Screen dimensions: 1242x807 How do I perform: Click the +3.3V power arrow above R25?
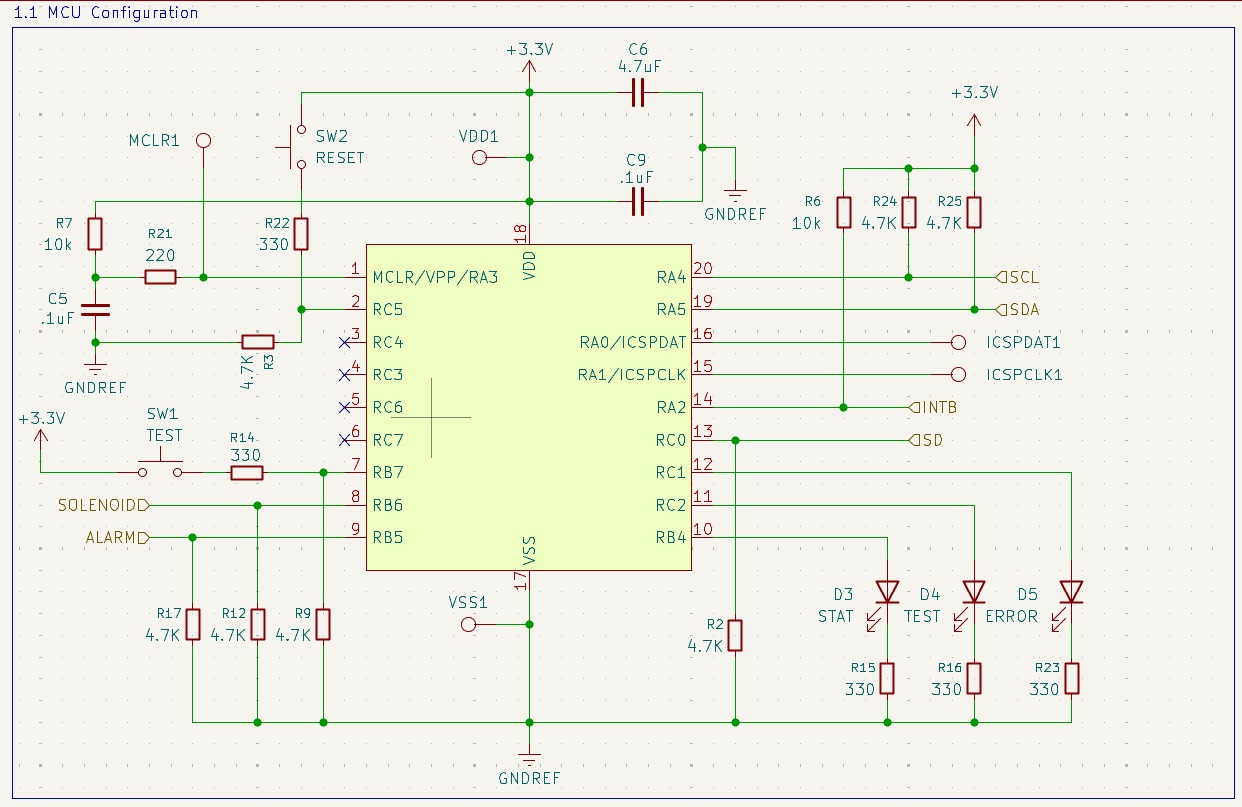[x=974, y=122]
